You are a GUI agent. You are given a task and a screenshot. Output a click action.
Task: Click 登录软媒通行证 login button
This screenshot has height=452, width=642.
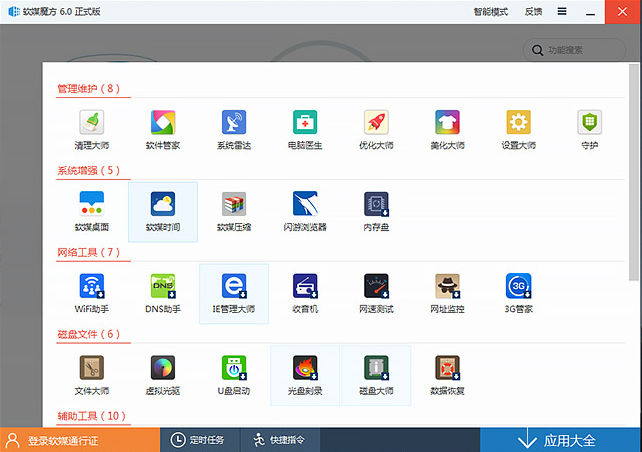pyautogui.click(x=80, y=440)
